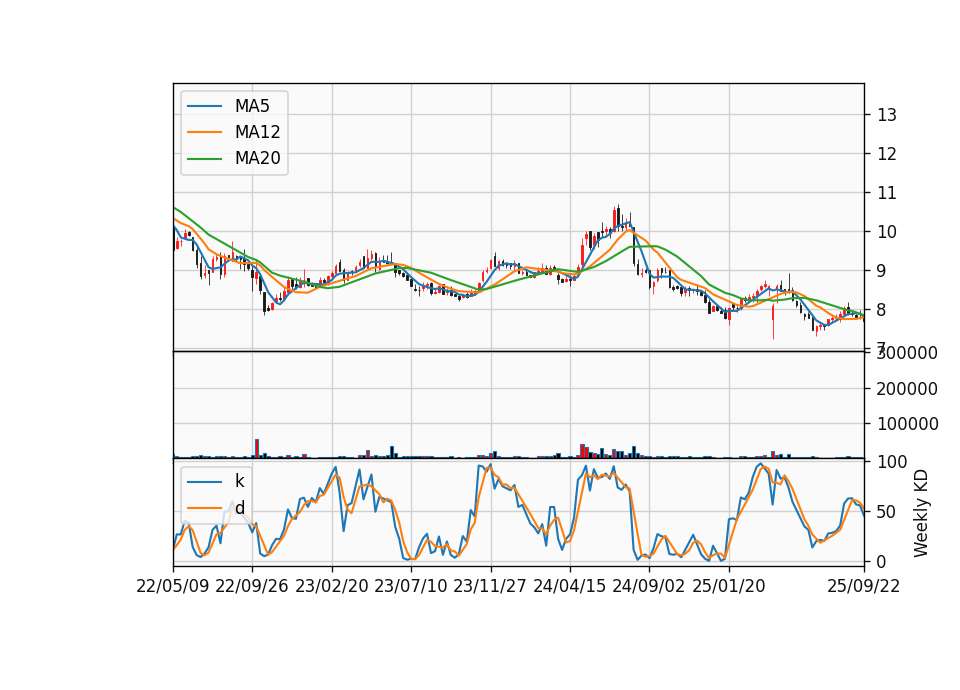Click the Weekly KD axis label
Image resolution: width=960 pixels, height=690 pixels.
click(920, 513)
